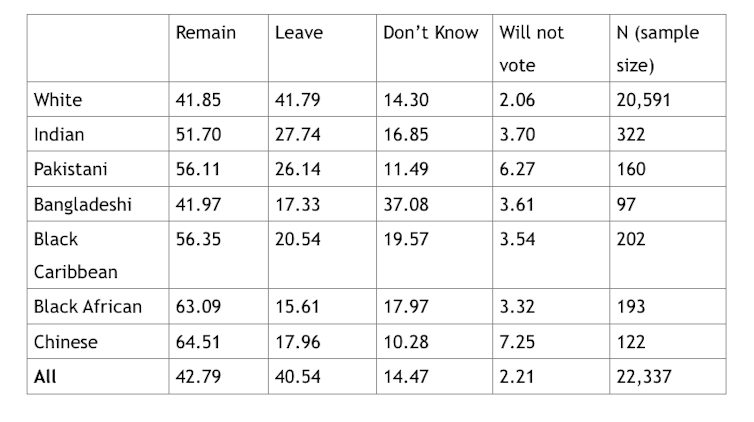
Task: Select the Chinese row label
Action: point(65,342)
